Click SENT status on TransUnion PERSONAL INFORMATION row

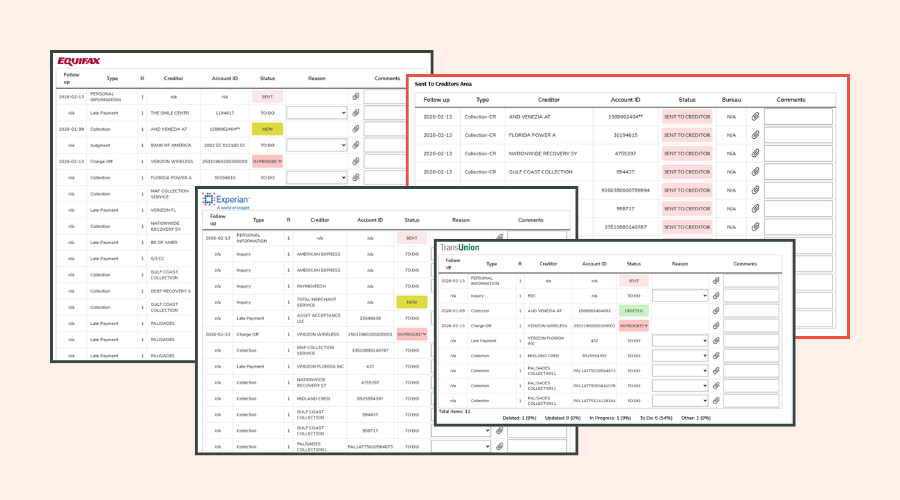[x=634, y=281]
